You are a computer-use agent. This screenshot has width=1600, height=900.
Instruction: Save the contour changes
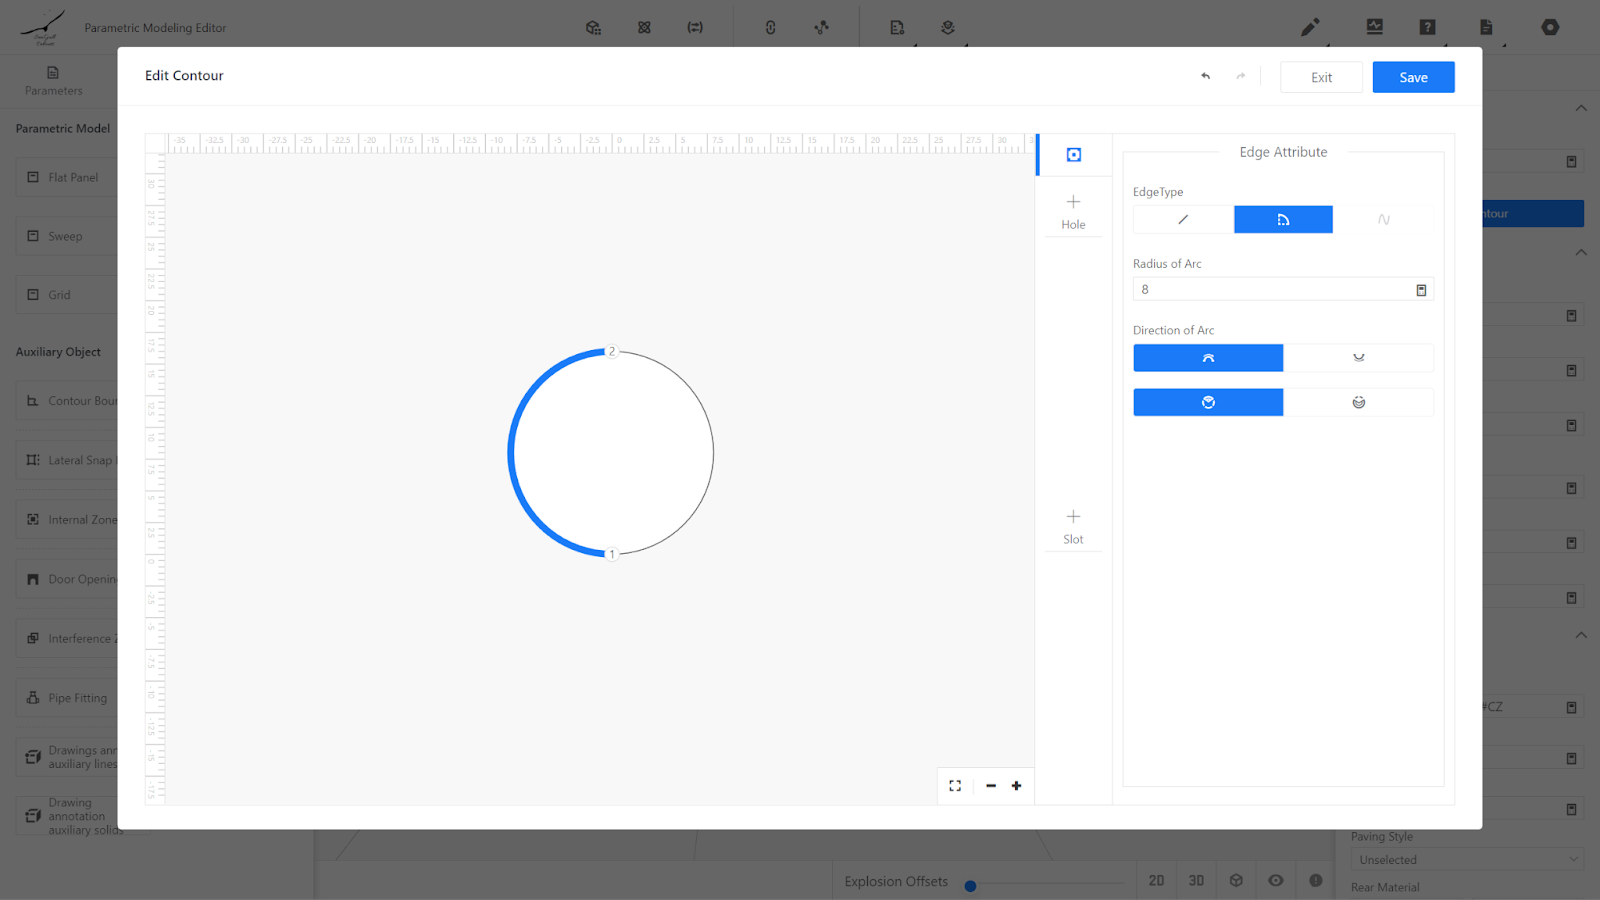pos(1413,77)
